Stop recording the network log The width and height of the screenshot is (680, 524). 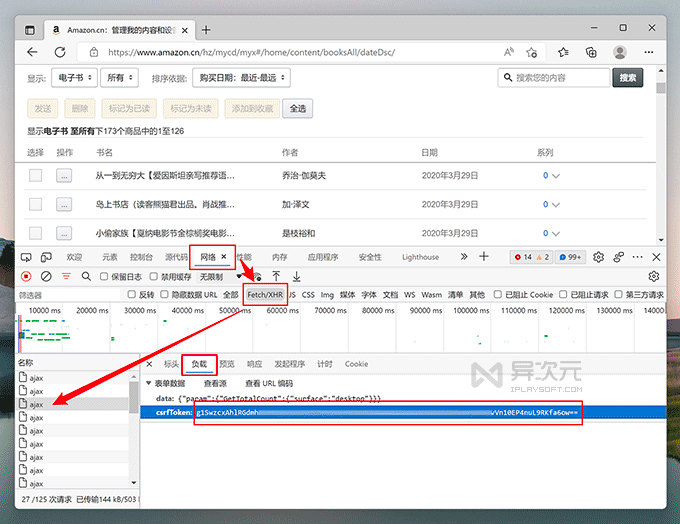(x=26, y=276)
